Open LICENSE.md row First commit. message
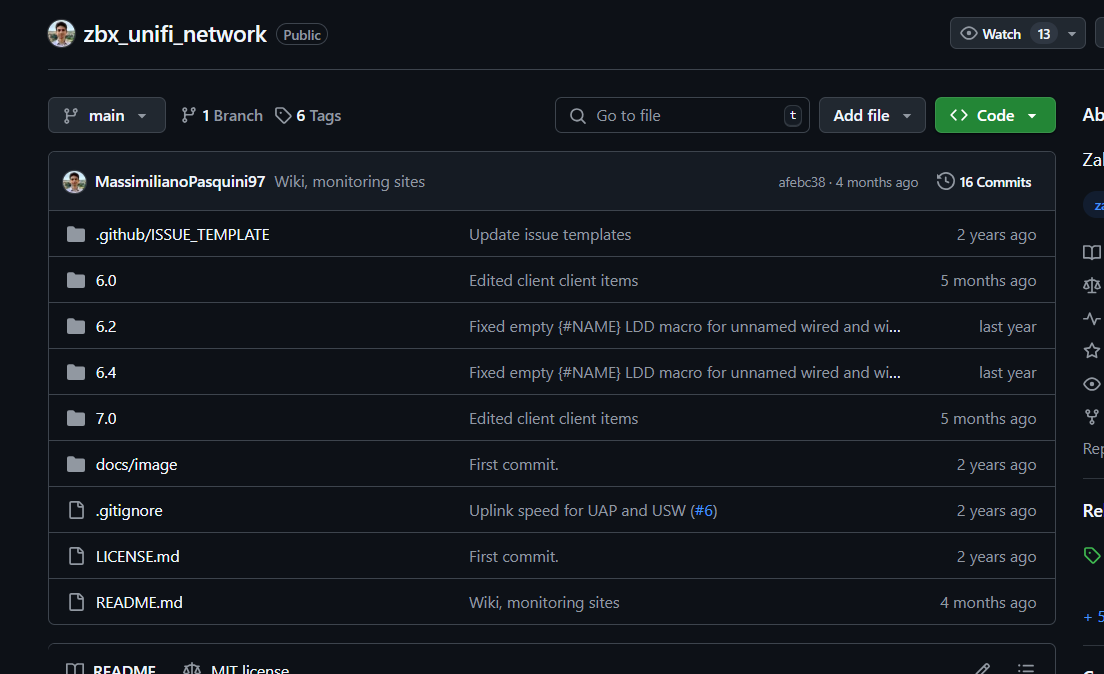Image resolution: width=1104 pixels, height=674 pixels. coord(514,556)
